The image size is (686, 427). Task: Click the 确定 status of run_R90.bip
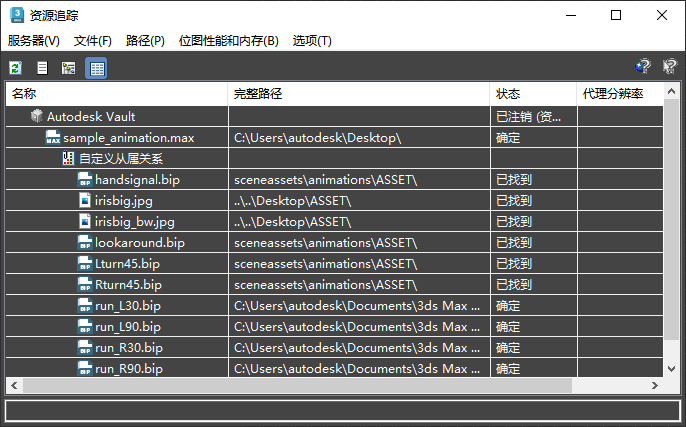click(508, 369)
